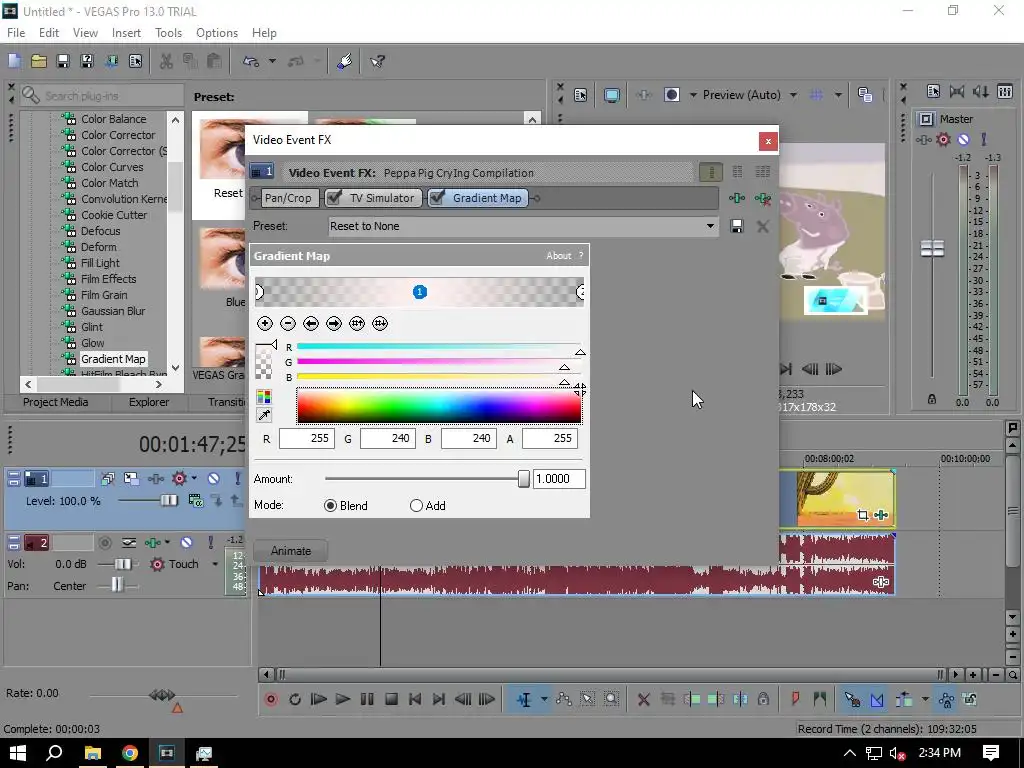Click the Master FX gear icon
This screenshot has height=768, width=1024.
[x=943, y=139]
